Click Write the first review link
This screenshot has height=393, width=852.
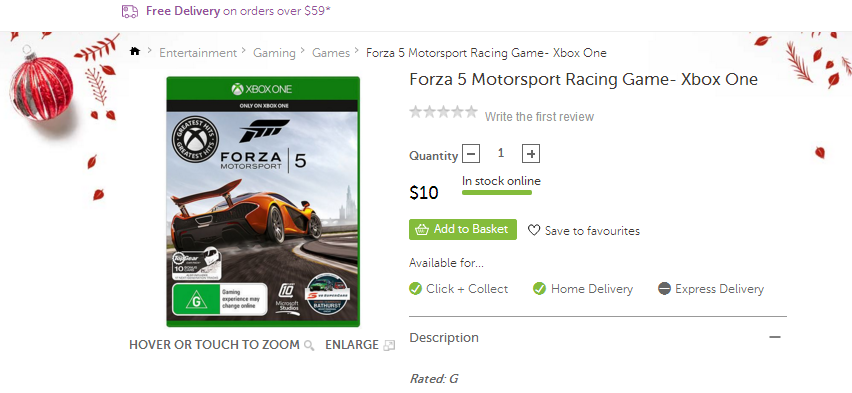[x=539, y=117]
